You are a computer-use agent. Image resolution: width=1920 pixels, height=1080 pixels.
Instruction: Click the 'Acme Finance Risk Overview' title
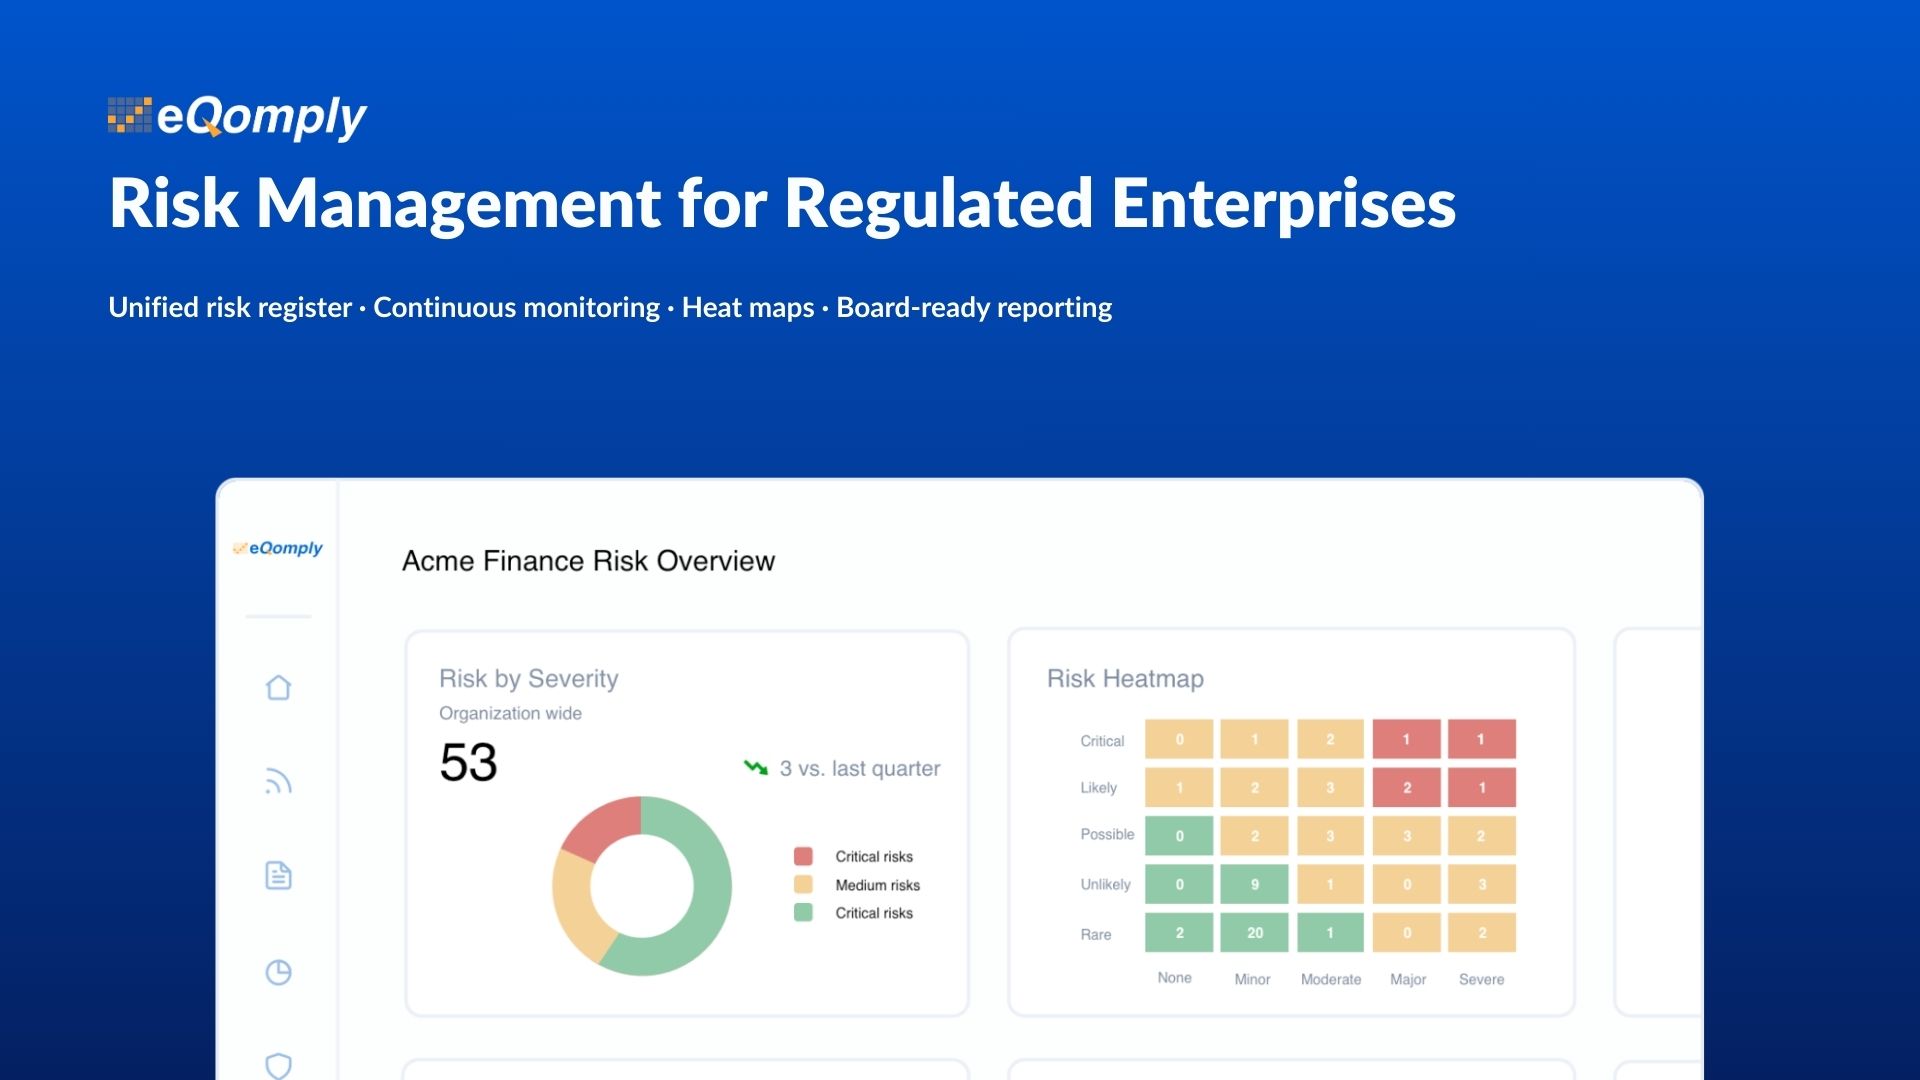(588, 561)
